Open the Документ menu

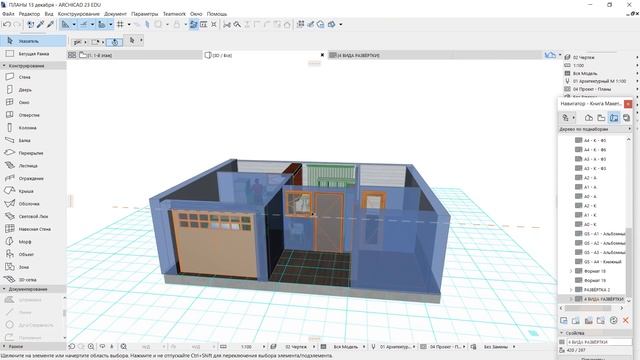116,14
